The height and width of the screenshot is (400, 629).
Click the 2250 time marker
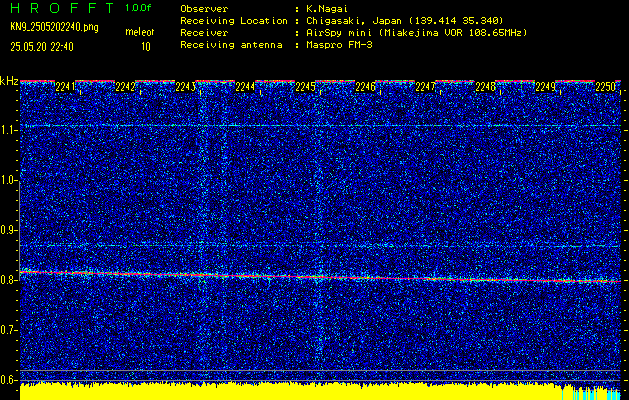[x=605, y=87]
